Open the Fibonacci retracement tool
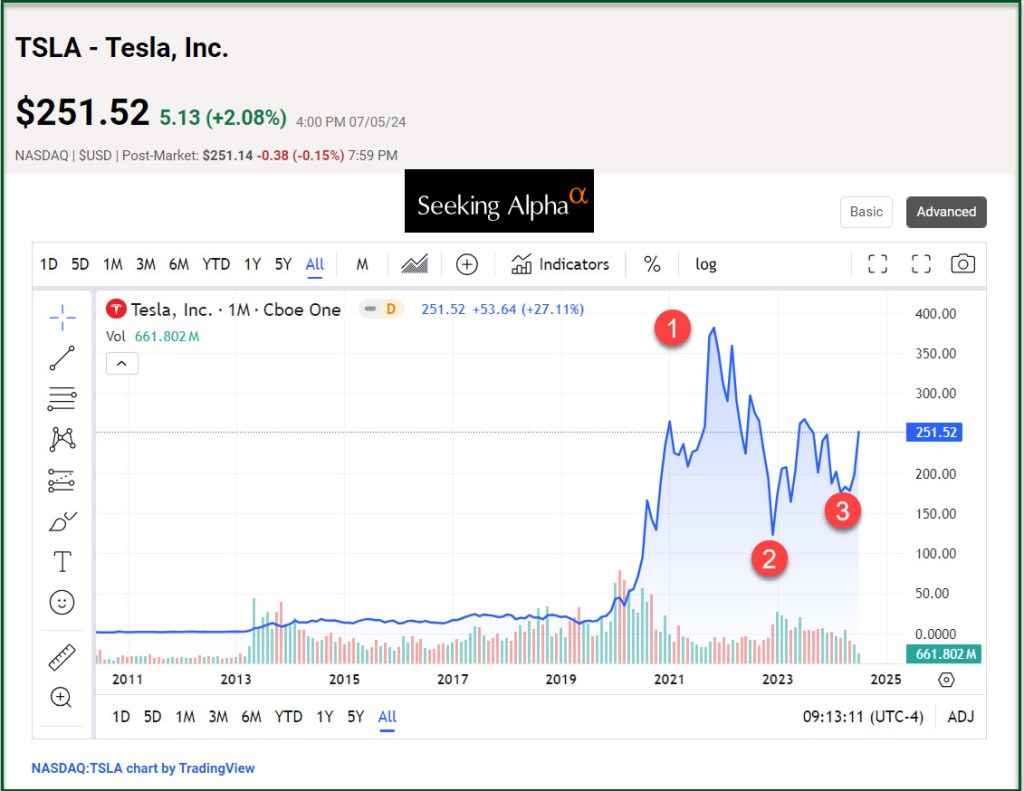Image resolution: width=1024 pixels, height=791 pixels. coord(62,399)
